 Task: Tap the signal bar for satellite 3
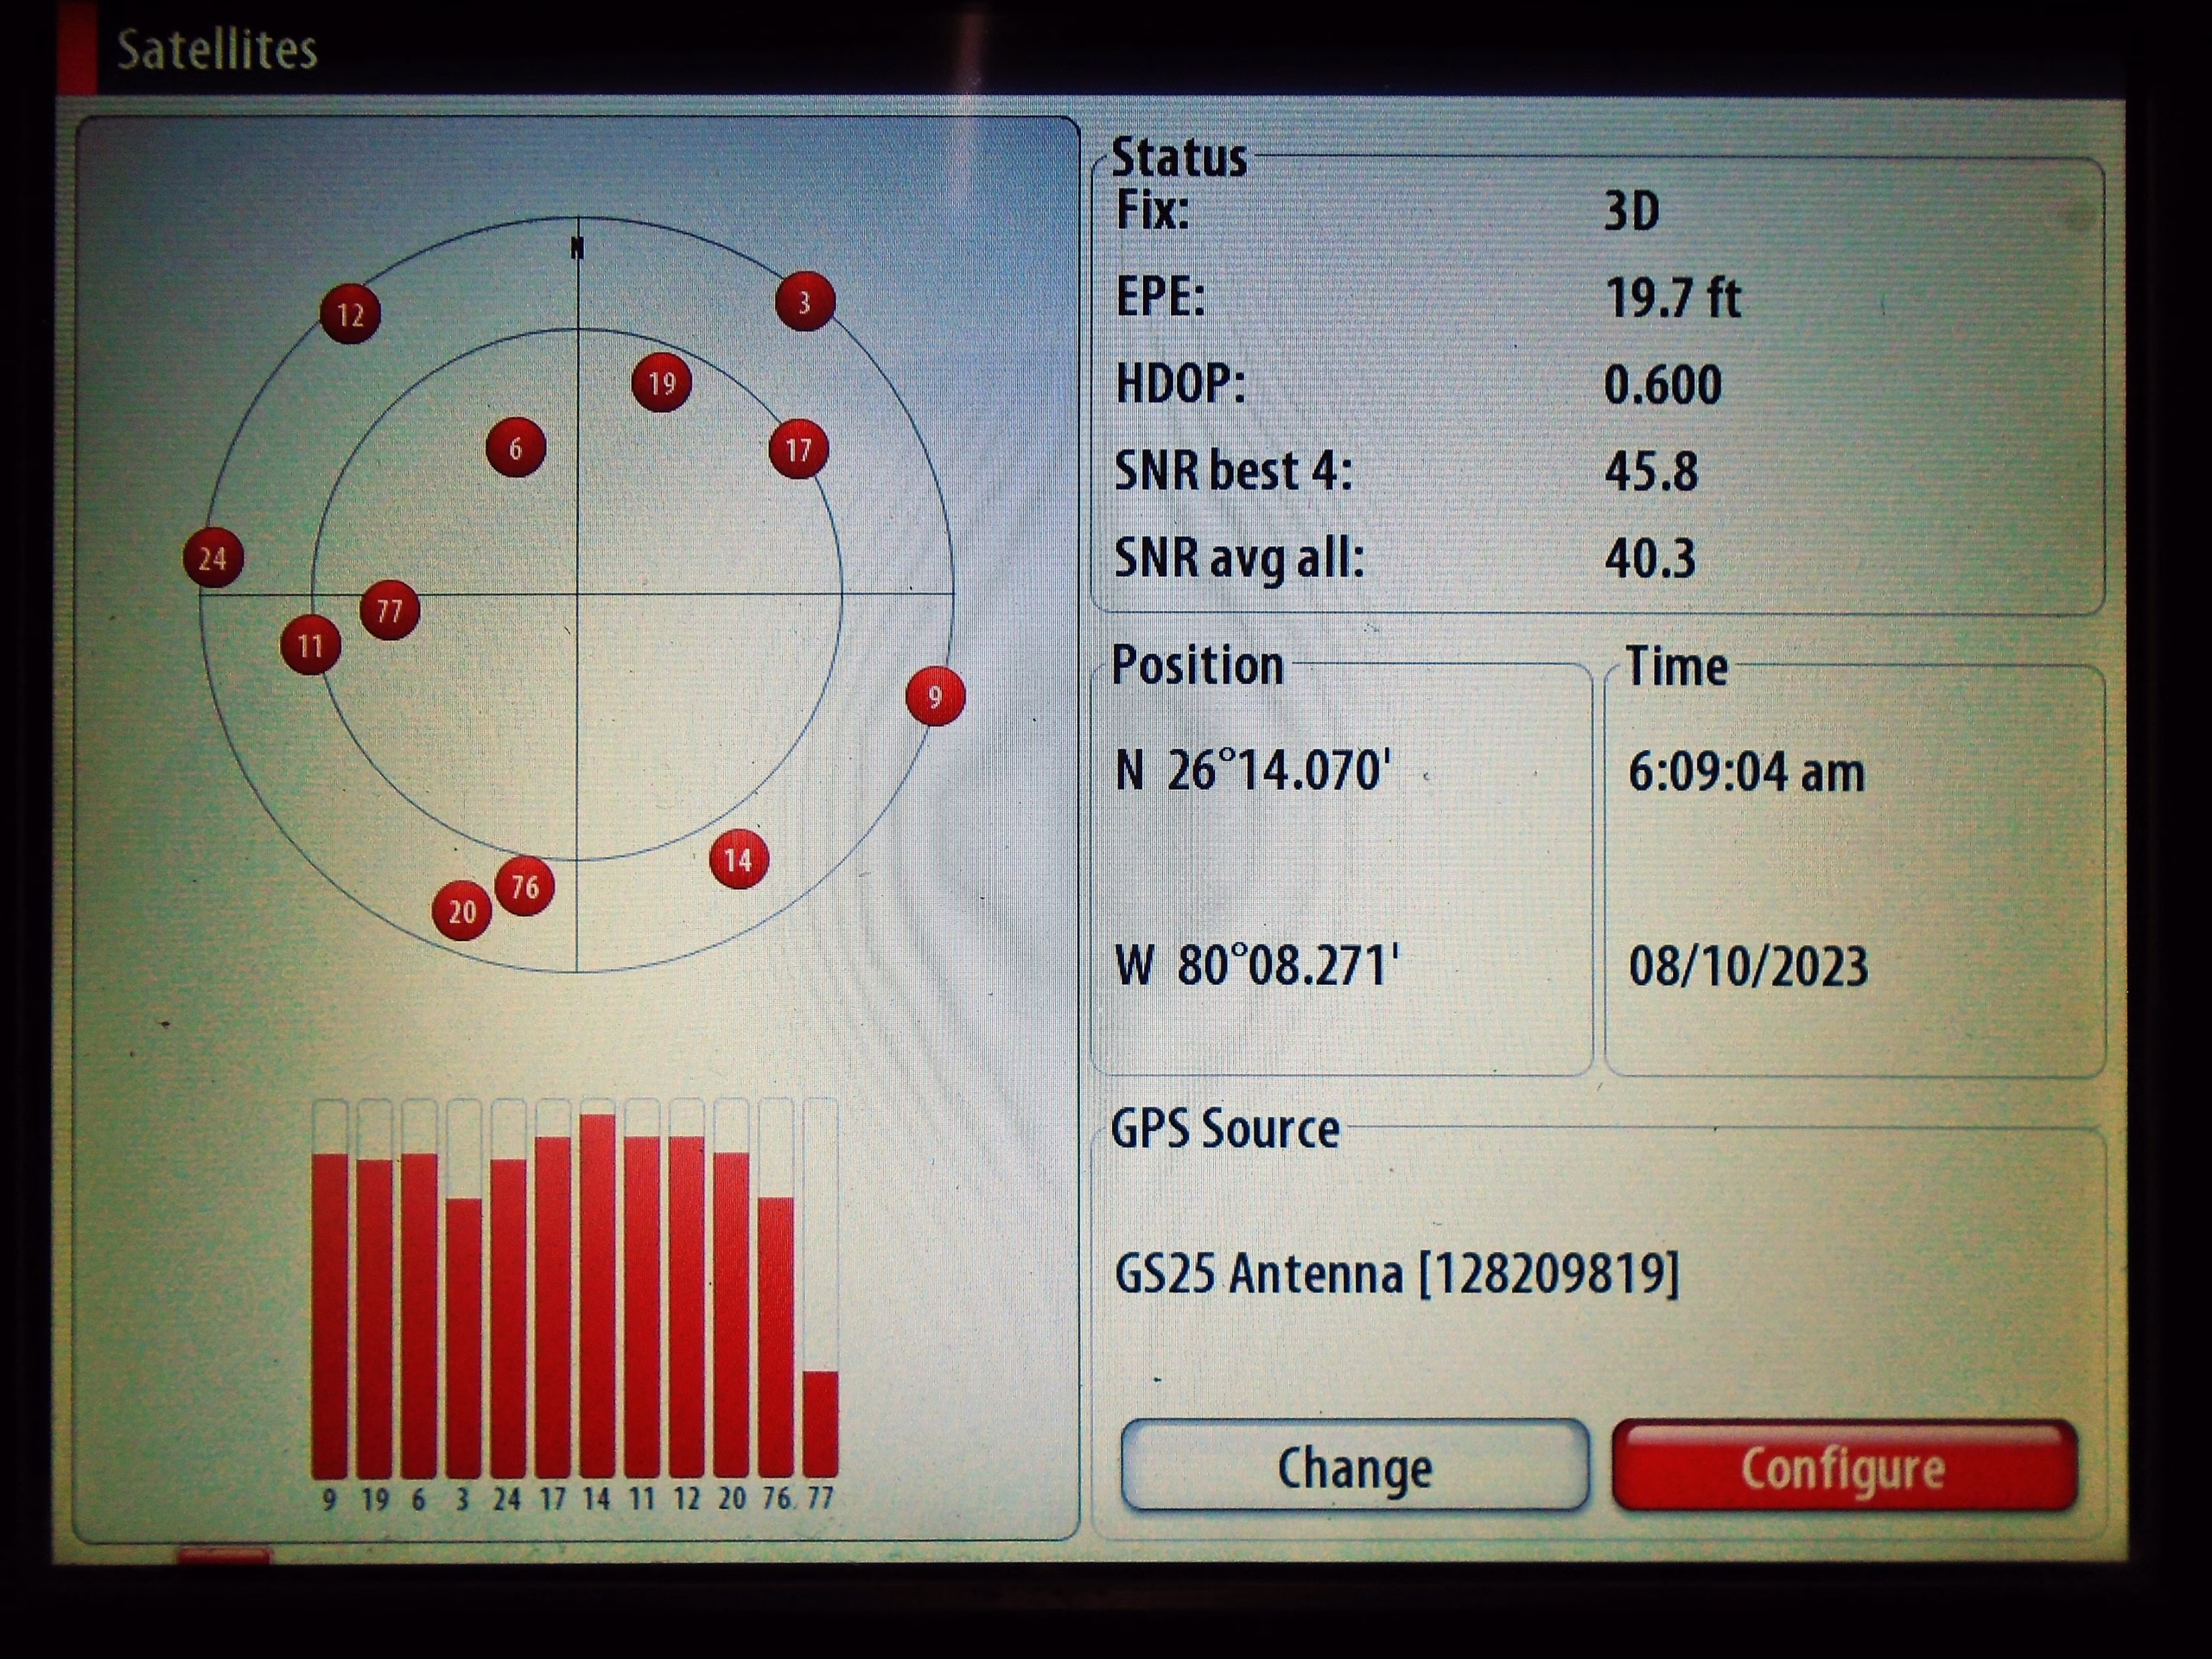coord(463,1340)
